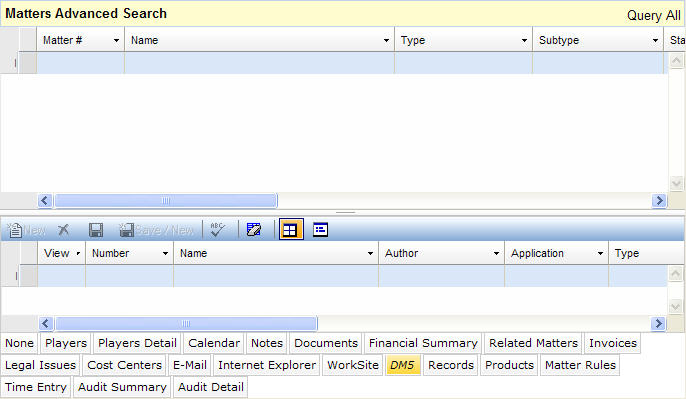Switch to the WorkSite tab
Viewport: 686px width, 399px height.
click(353, 365)
